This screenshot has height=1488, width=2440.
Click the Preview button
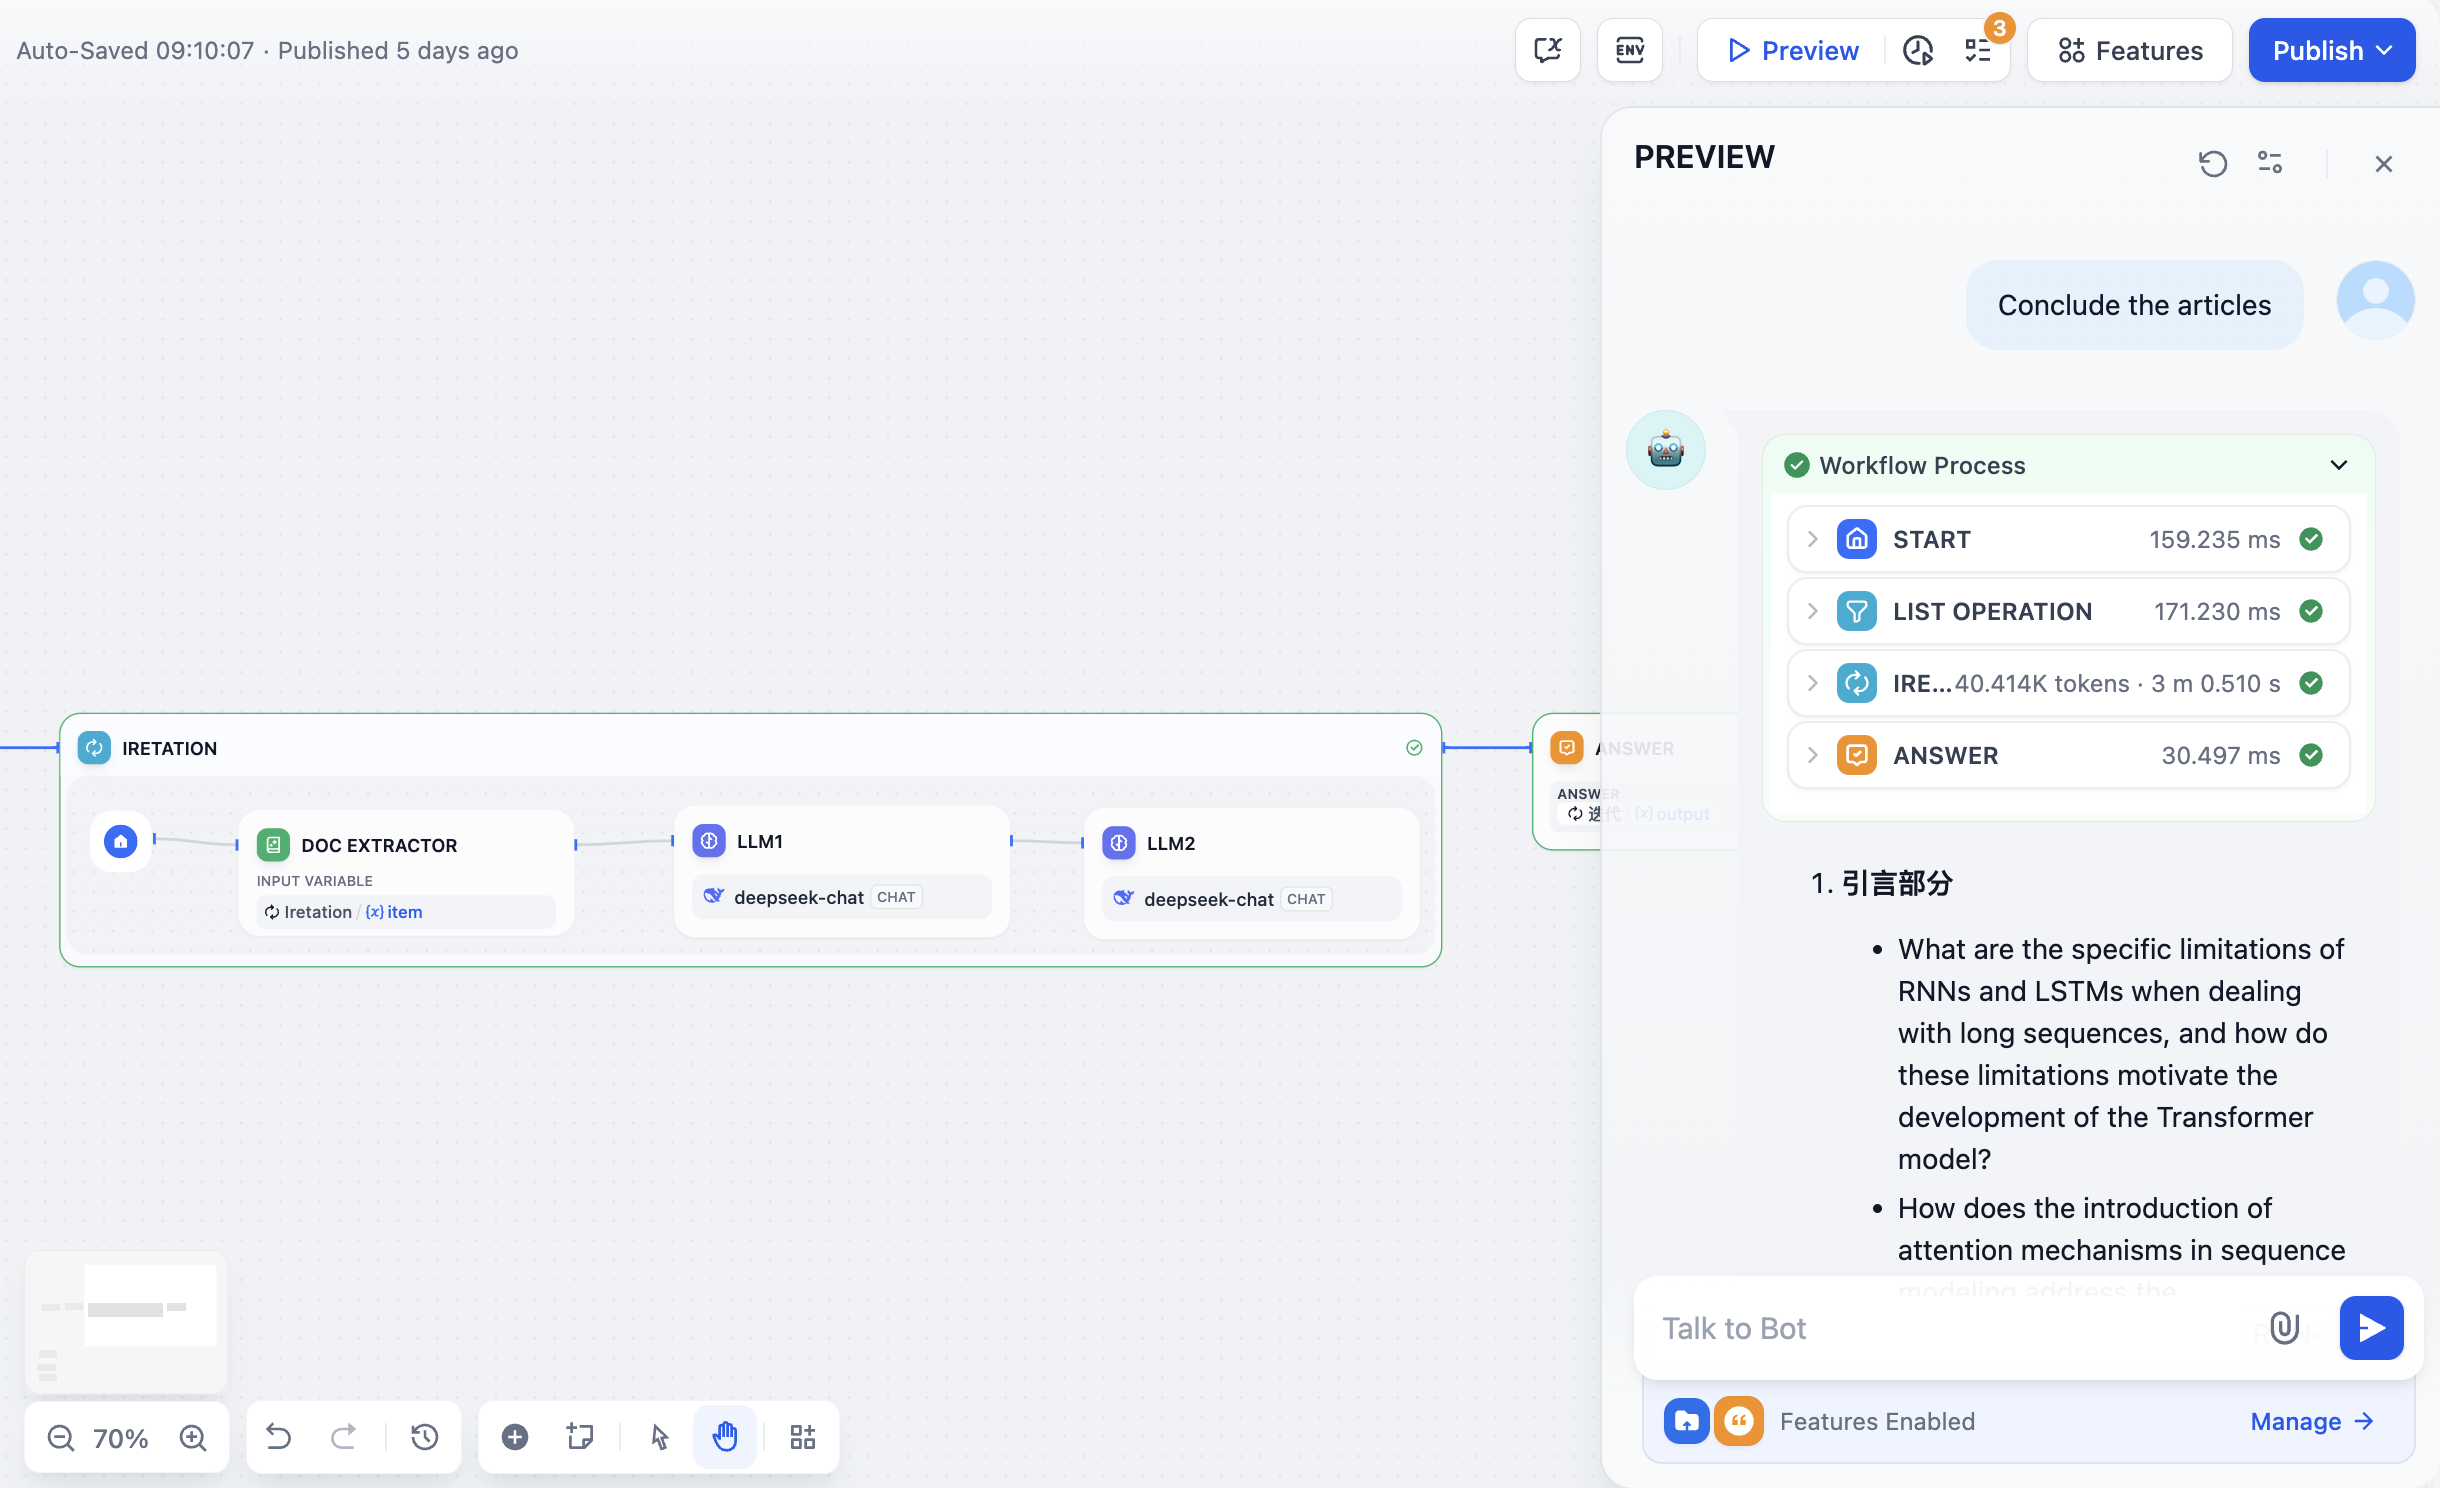coord(1793,50)
